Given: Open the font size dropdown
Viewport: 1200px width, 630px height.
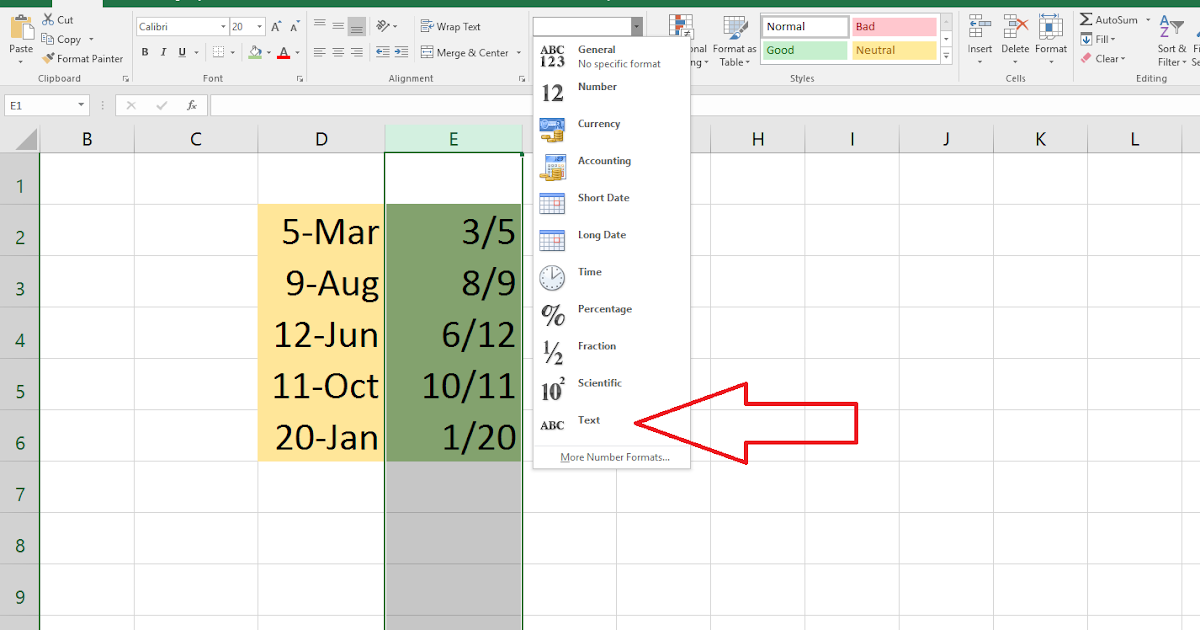Looking at the screenshot, I should 259,25.
